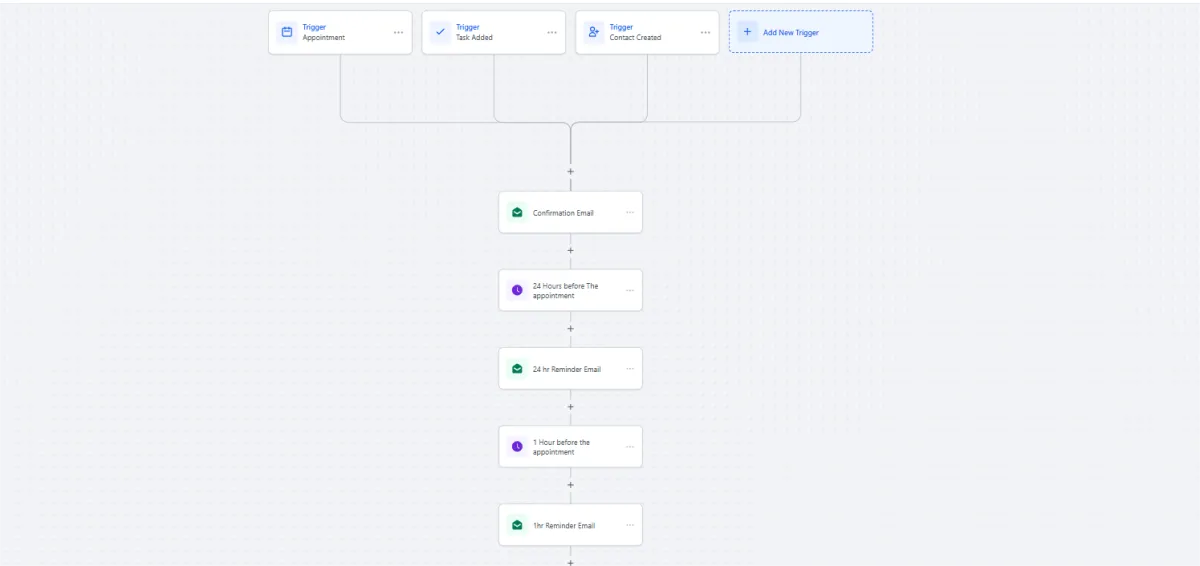
Task: Open the Appointment trigger options menu
Action: point(398,32)
